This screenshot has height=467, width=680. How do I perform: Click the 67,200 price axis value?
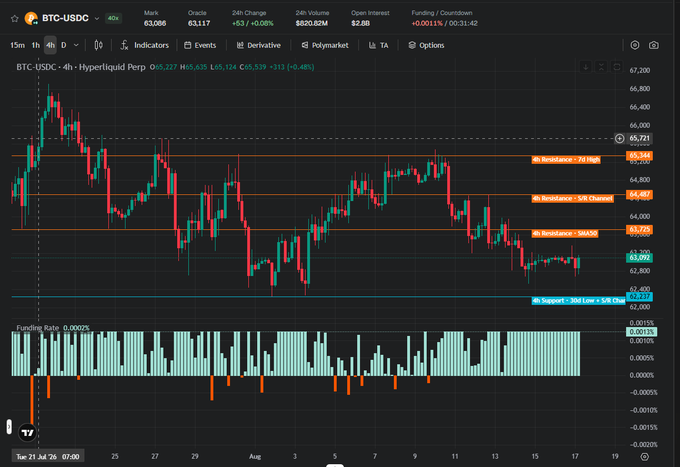tap(640, 70)
